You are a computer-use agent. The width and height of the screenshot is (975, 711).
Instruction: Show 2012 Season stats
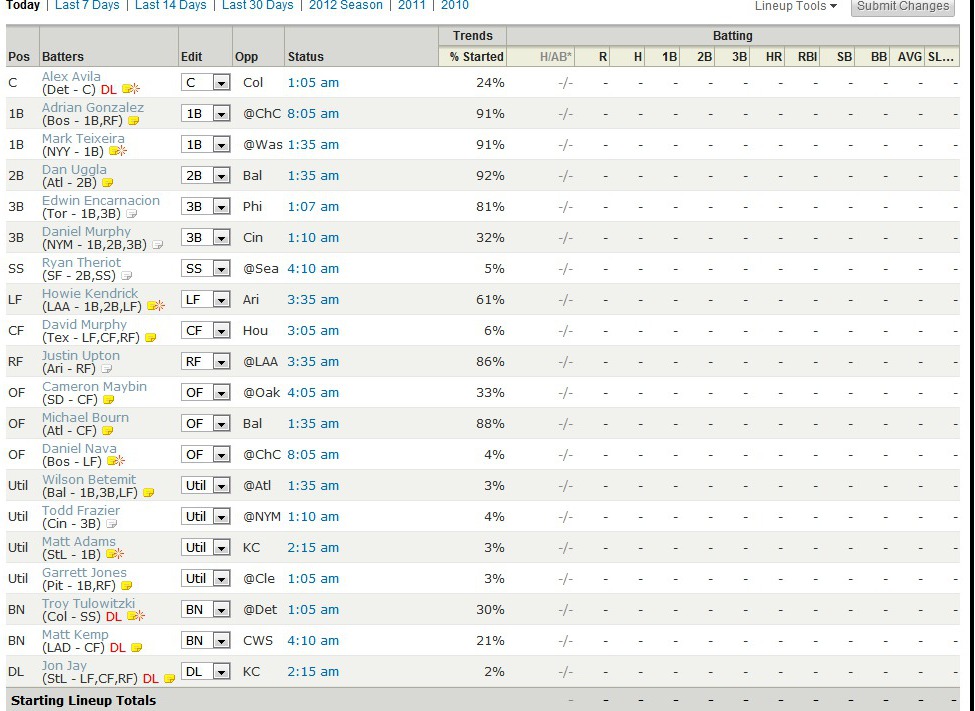point(346,6)
